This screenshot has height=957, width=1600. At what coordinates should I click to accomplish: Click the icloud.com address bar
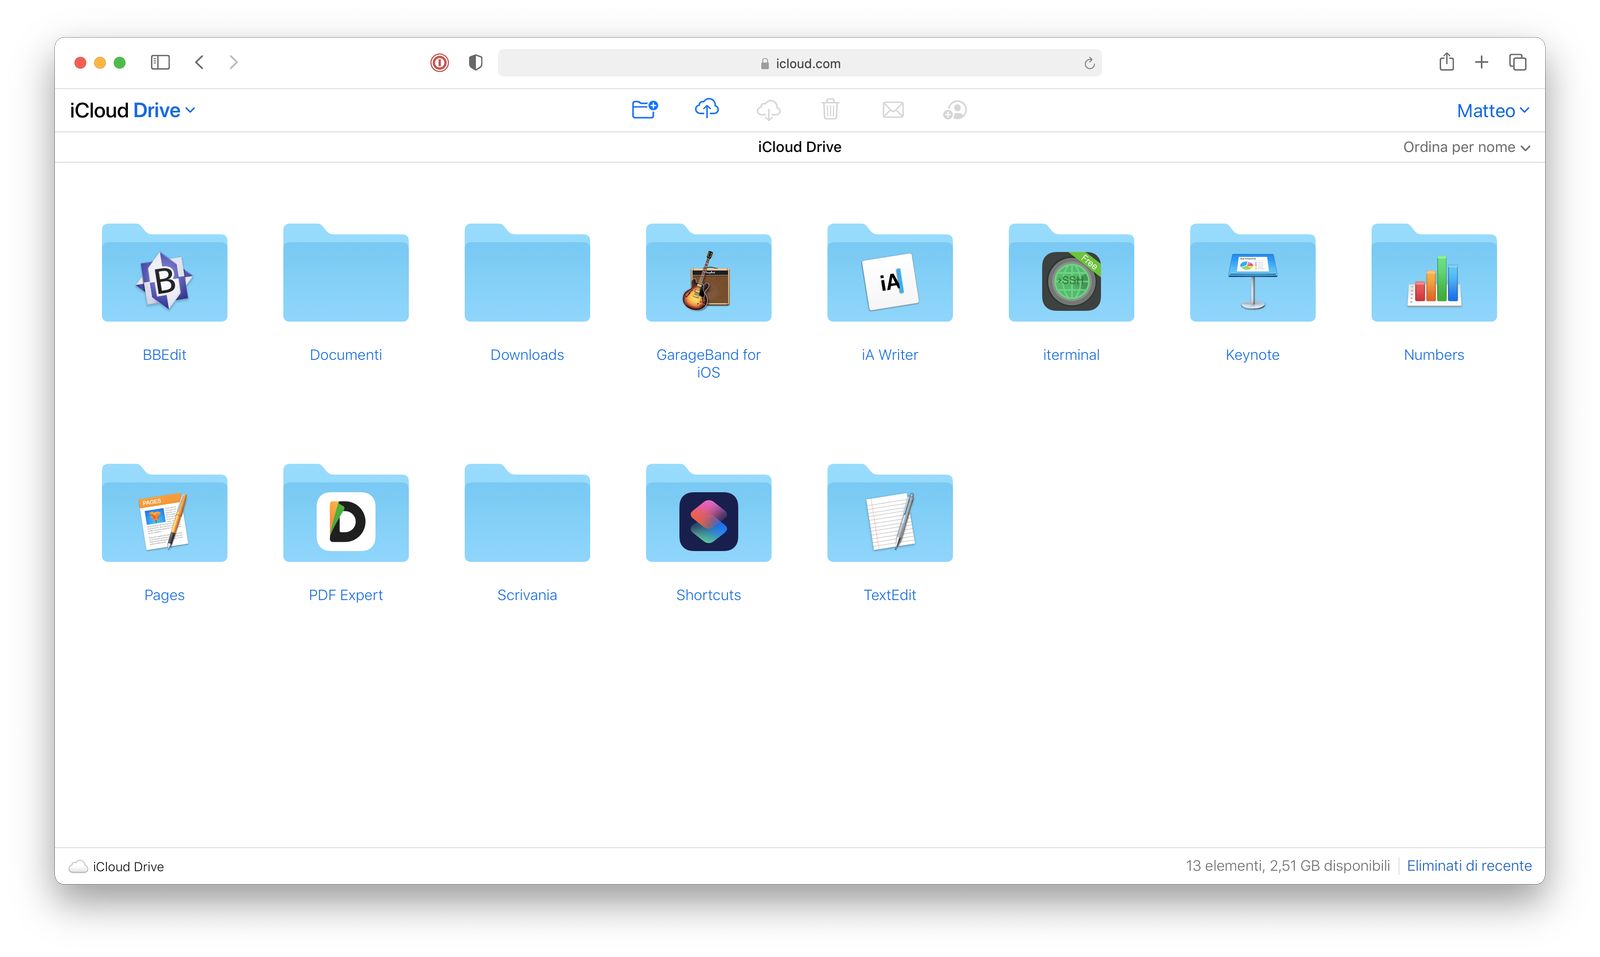tap(800, 63)
